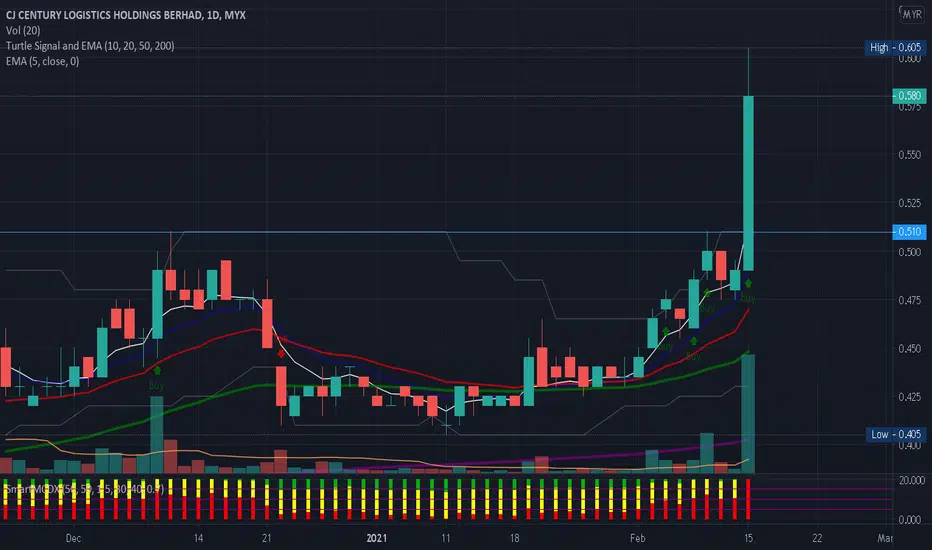The image size is (932, 550).
Task: Click the 0.550 price axis value
Action: (909, 155)
